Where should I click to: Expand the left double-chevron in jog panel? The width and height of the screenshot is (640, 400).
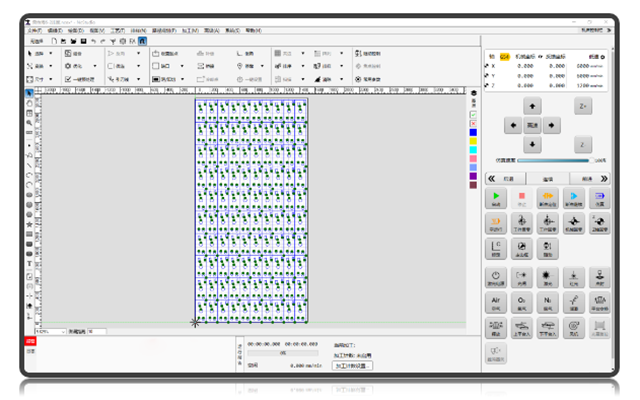[492, 178]
